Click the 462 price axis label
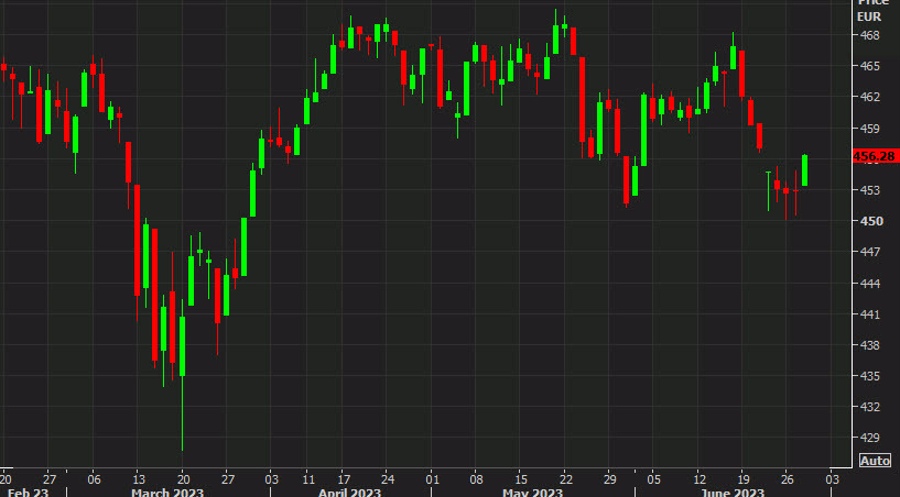900x497 pixels. pos(869,97)
